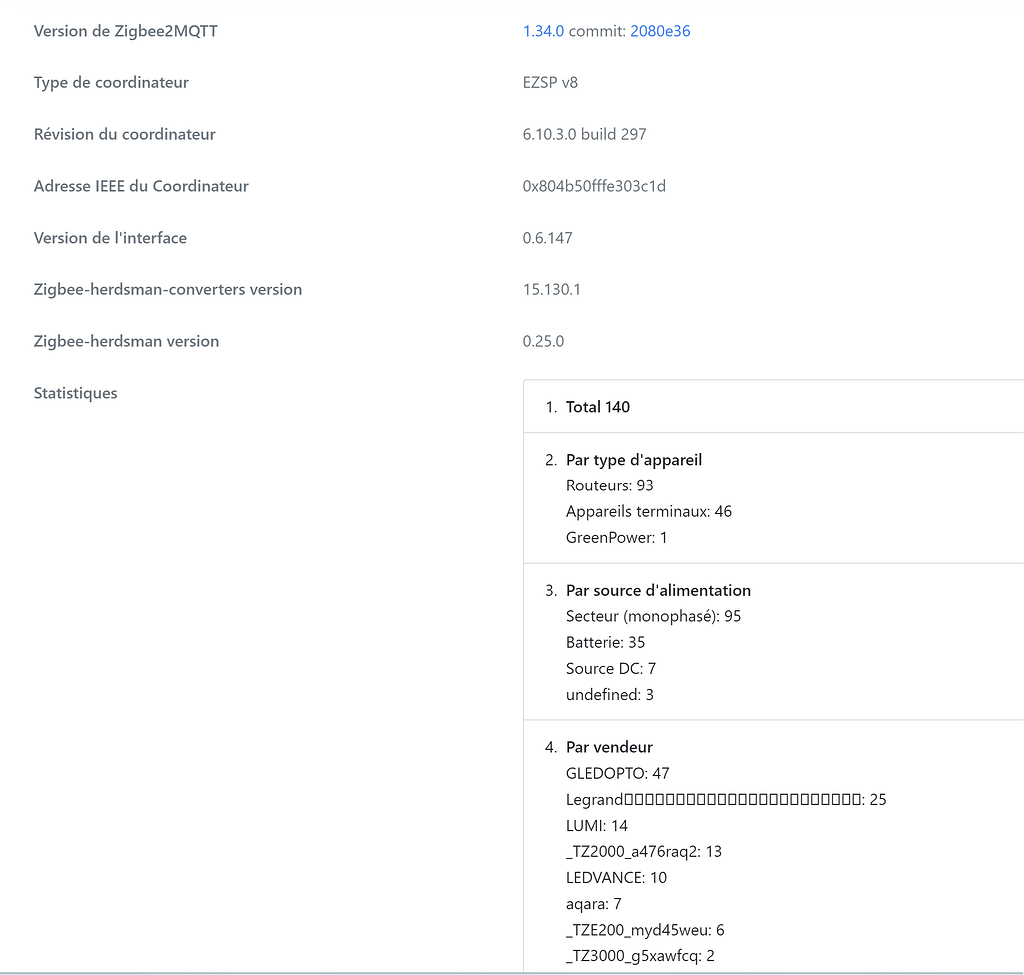Open the 1.34.0 version link

tap(543, 31)
